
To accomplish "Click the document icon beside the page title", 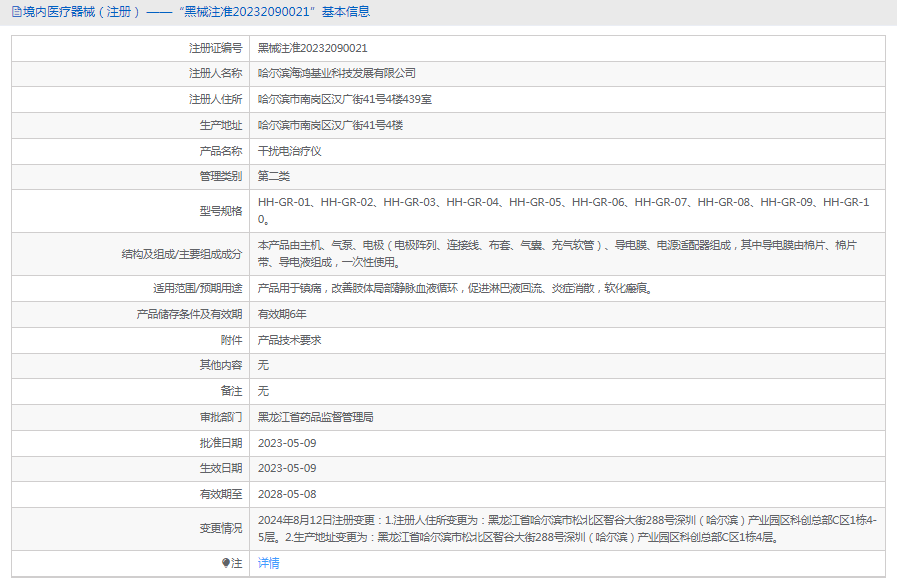I will 17,11.
